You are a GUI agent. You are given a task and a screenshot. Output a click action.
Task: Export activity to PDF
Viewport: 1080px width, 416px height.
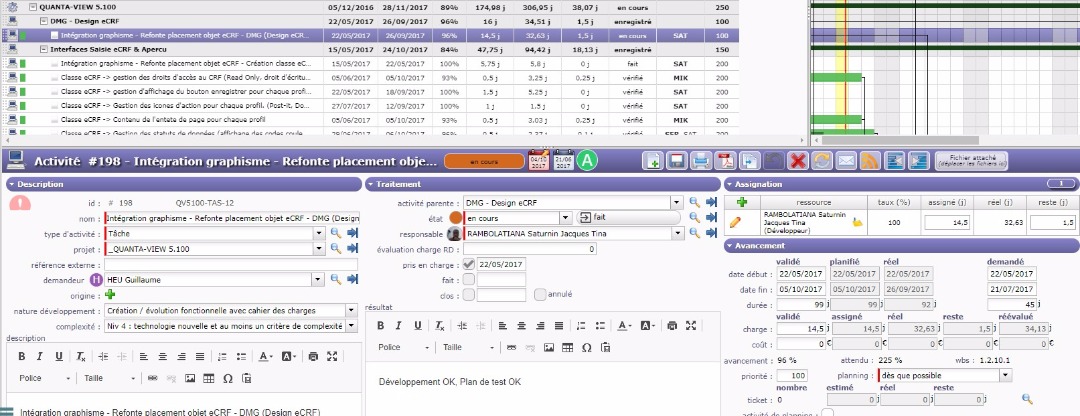tap(725, 161)
